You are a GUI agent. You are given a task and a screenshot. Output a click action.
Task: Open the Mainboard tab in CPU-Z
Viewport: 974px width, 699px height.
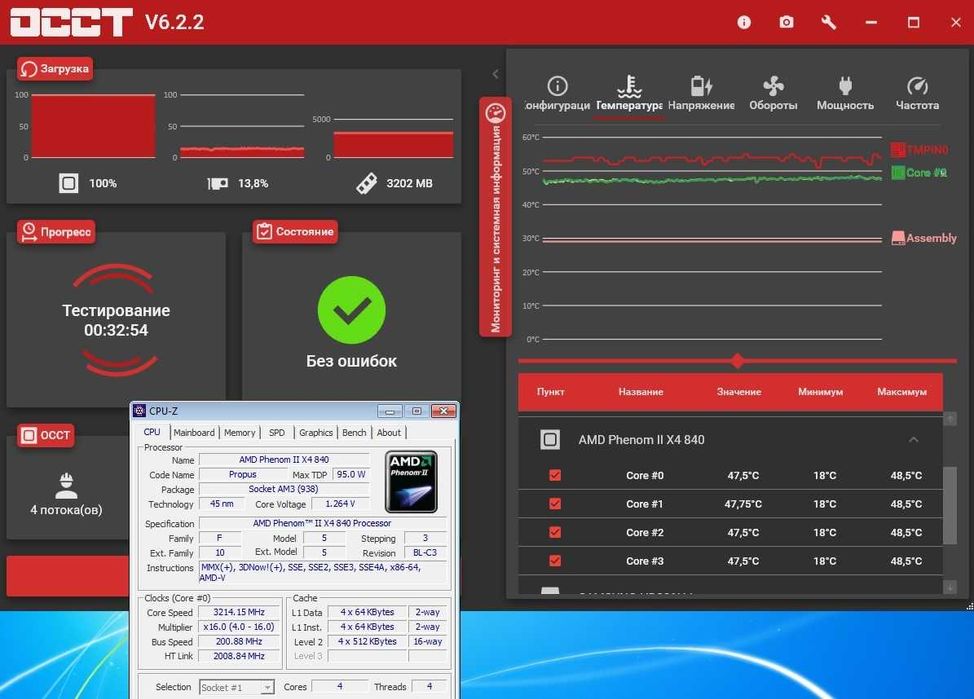[194, 432]
